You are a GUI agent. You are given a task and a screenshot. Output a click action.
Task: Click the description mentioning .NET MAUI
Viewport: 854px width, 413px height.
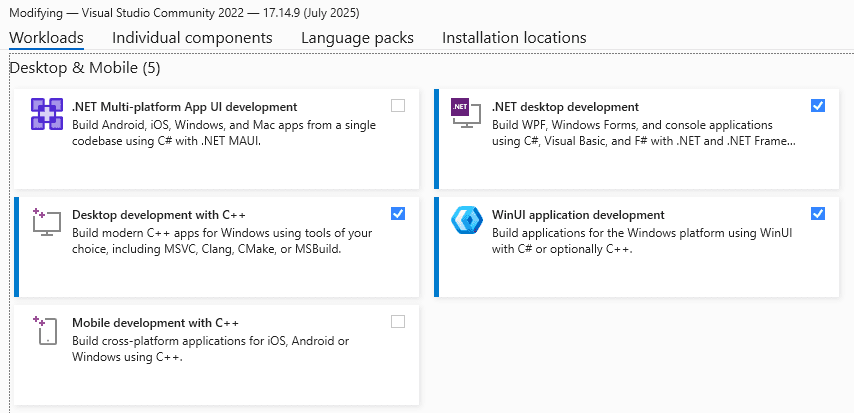[224, 133]
